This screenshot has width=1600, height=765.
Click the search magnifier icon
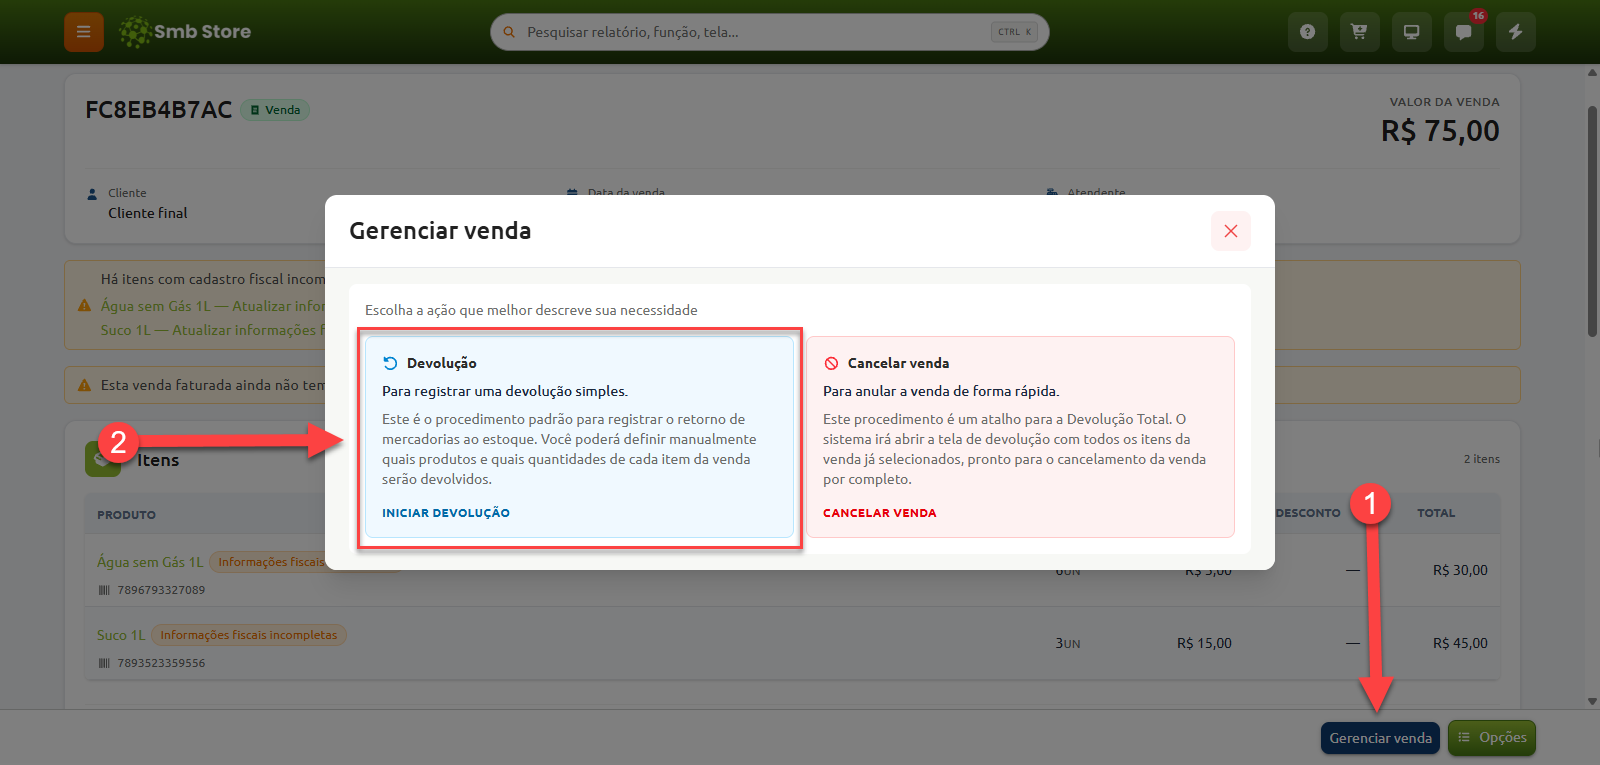pyautogui.click(x=509, y=32)
